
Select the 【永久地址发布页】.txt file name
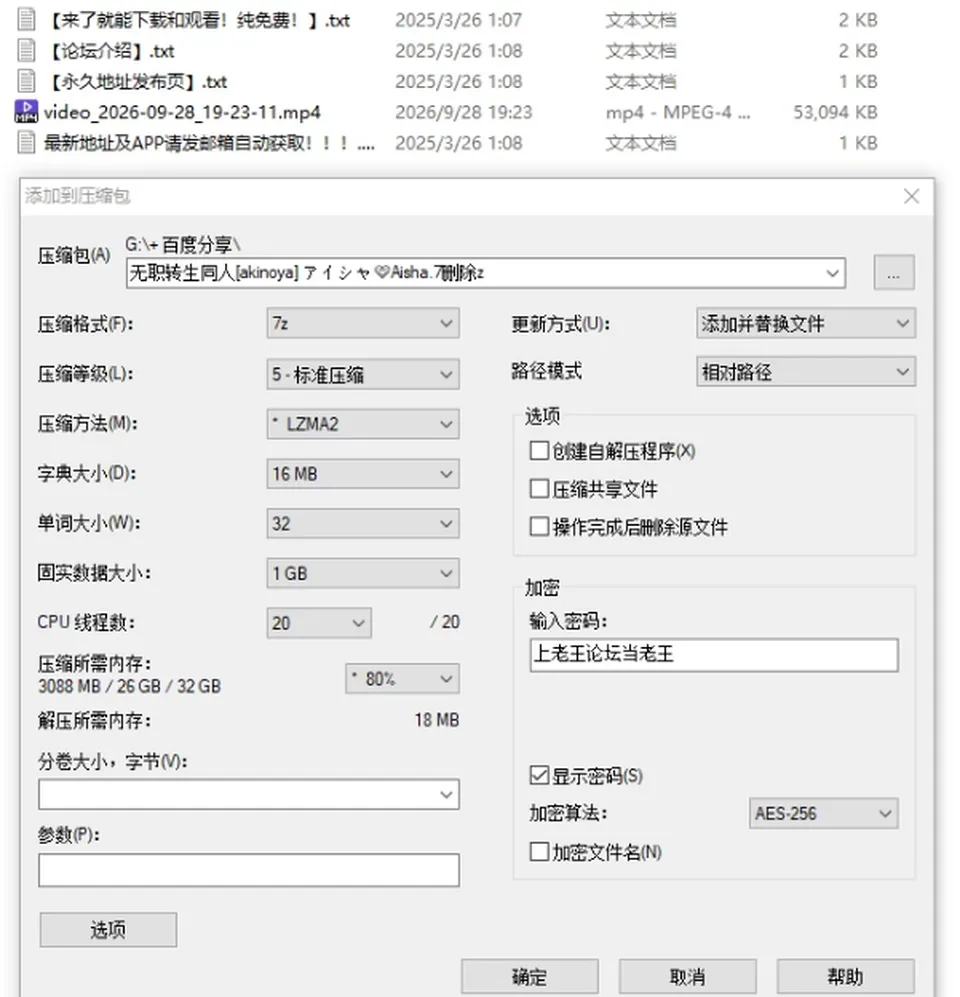[x=137, y=81]
